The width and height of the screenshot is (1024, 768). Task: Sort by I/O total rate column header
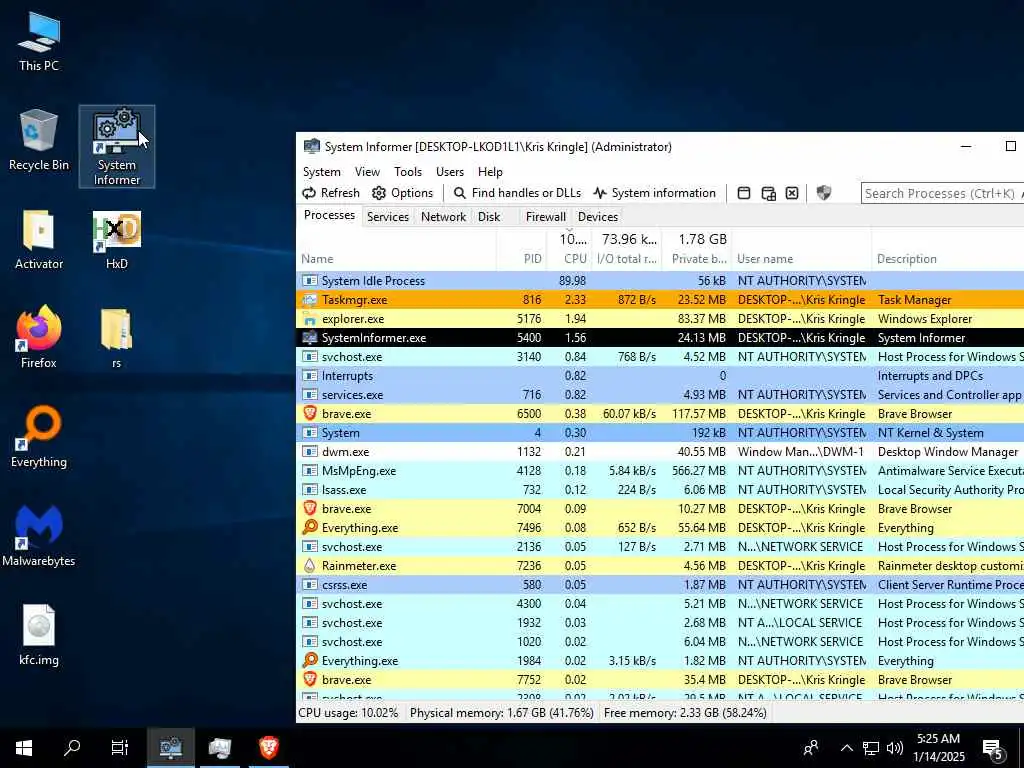tap(626, 259)
